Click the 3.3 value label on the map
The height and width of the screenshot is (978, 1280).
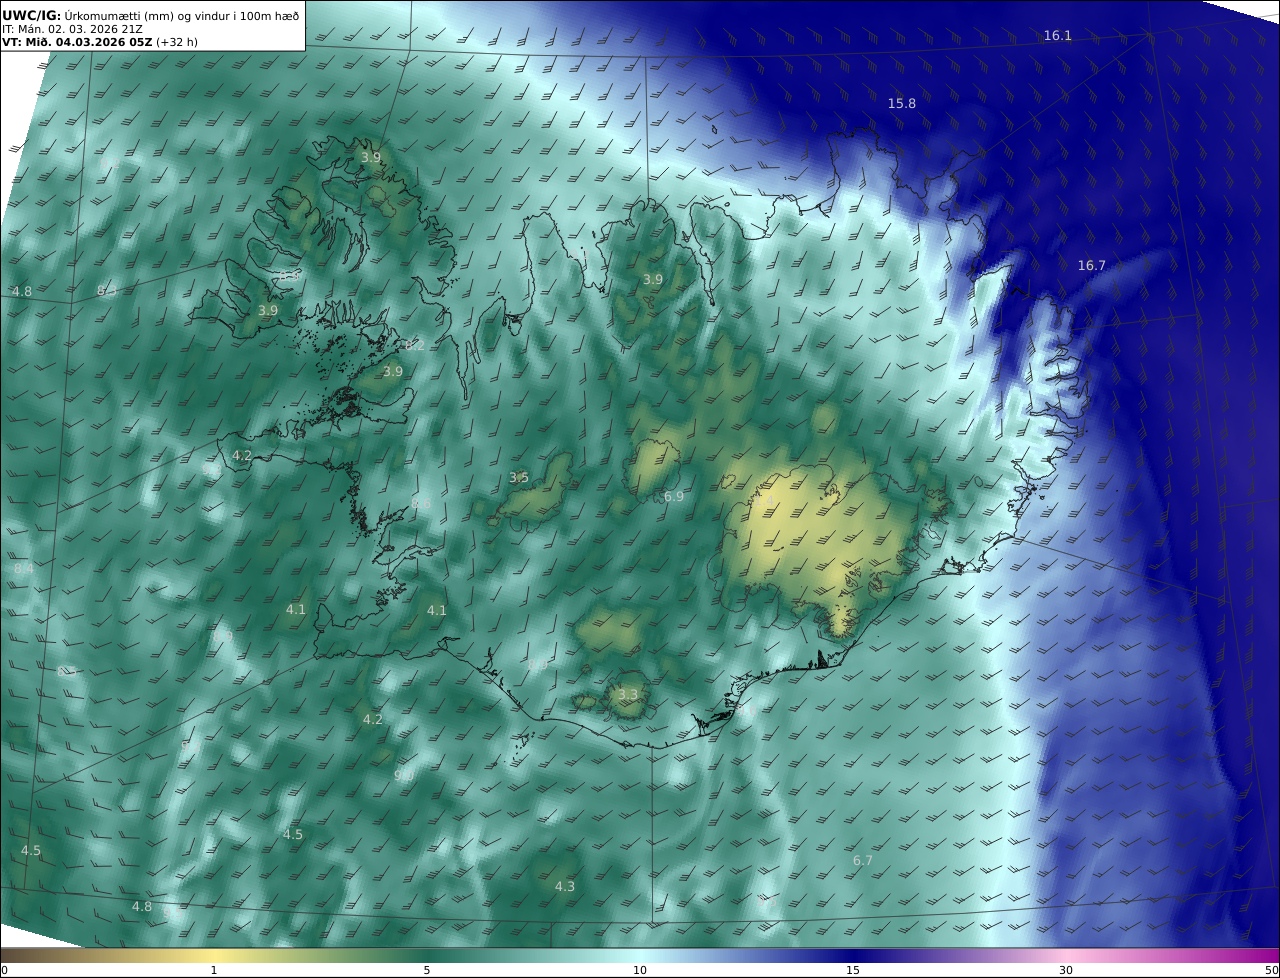click(627, 695)
